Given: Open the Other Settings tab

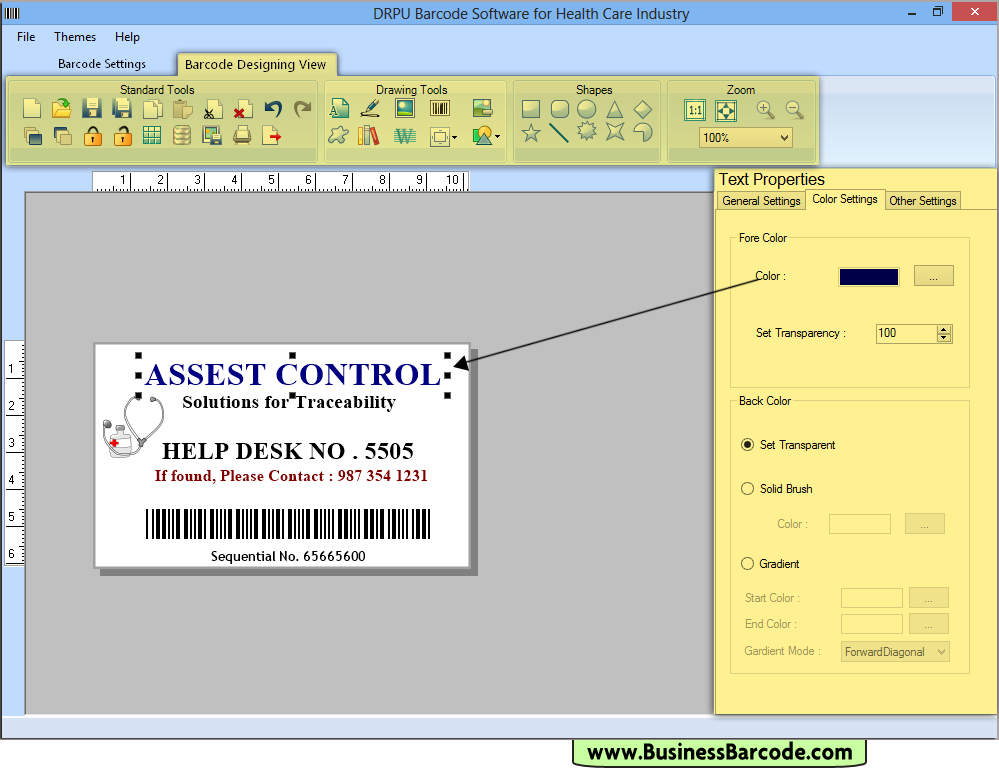Looking at the screenshot, I should click(x=922, y=201).
